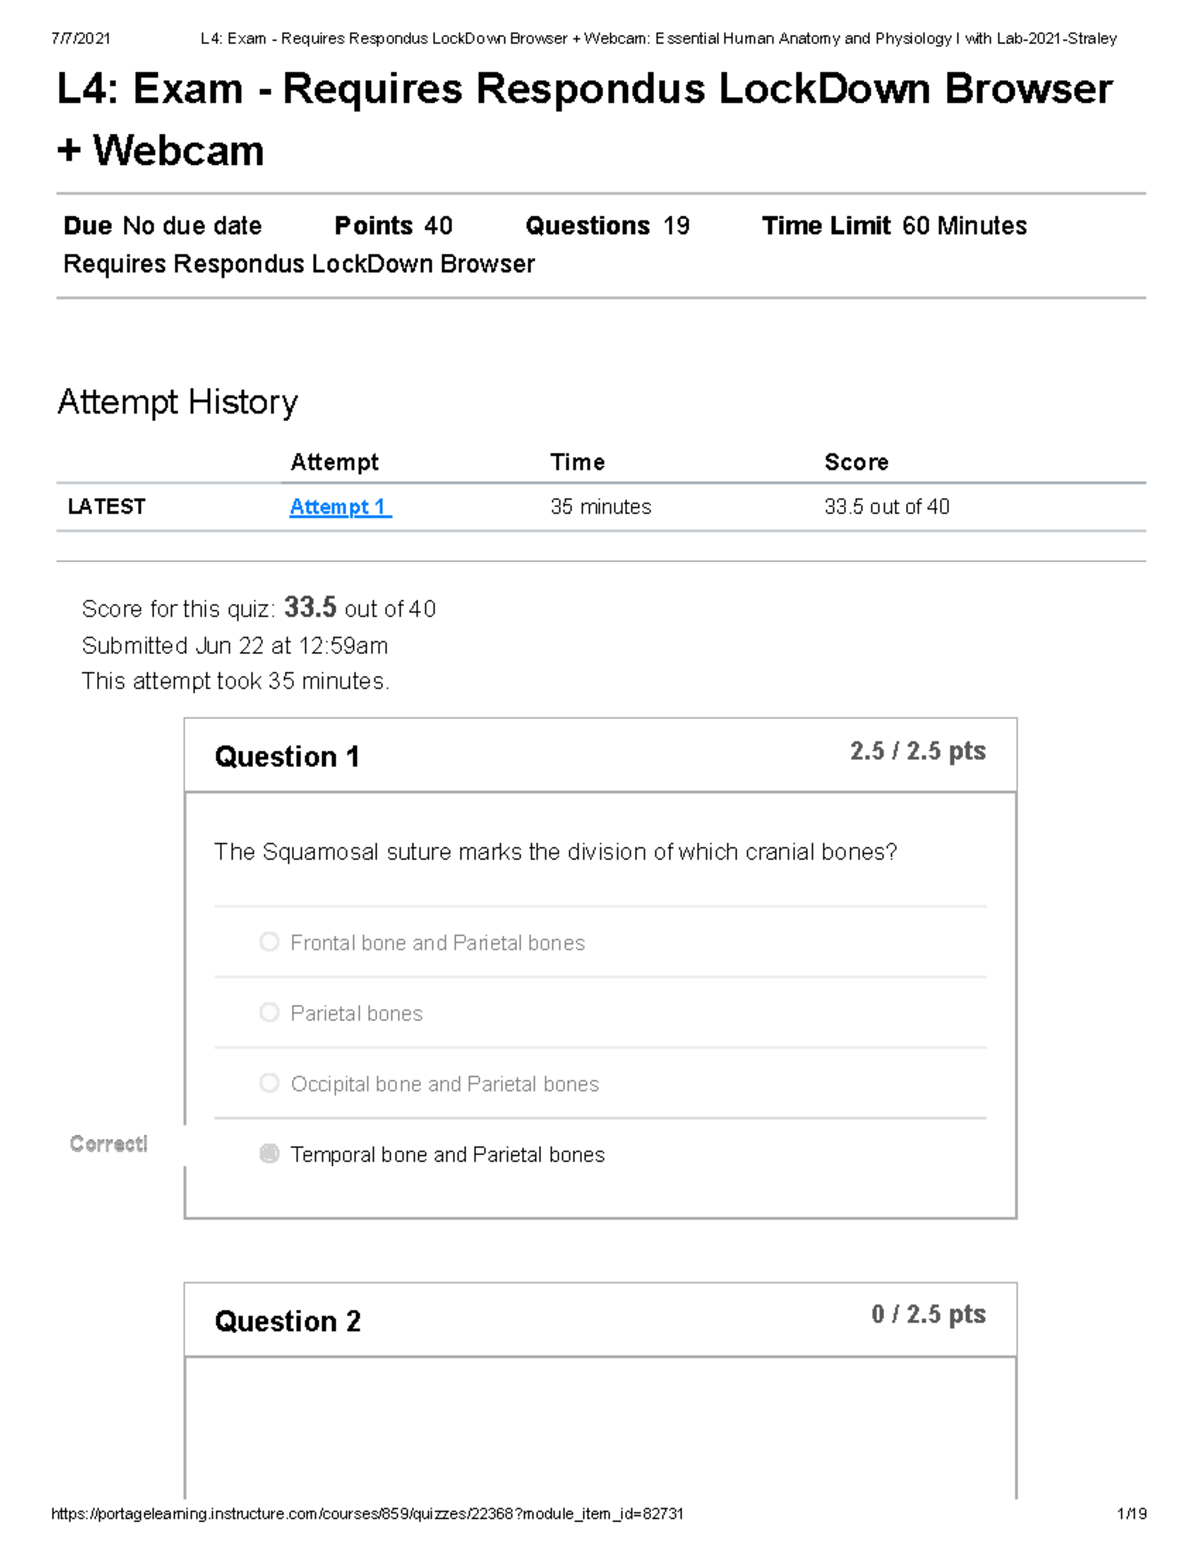The height and width of the screenshot is (1553, 1200).
Task: Click the Time column header
Action: pos(577,462)
